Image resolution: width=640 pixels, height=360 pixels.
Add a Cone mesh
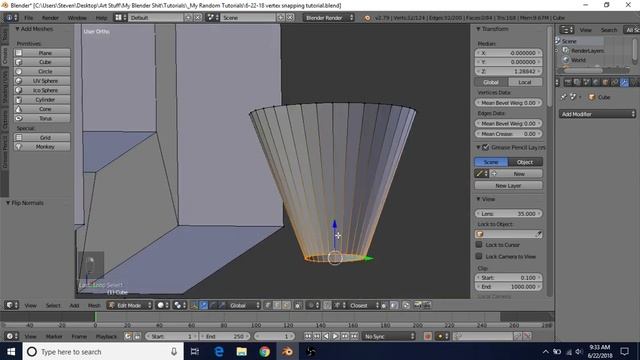pyautogui.click(x=42, y=109)
